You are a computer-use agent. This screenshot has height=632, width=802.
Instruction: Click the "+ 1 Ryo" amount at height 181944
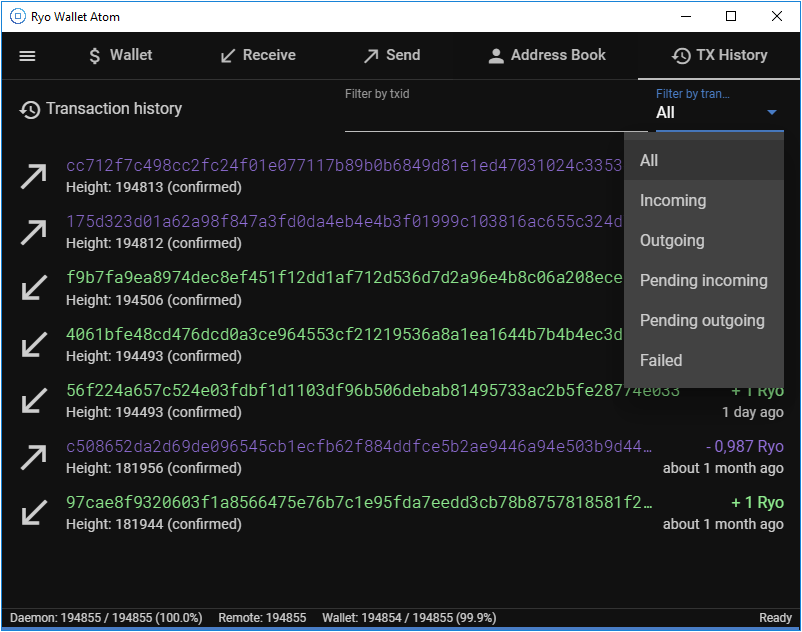click(758, 503)
